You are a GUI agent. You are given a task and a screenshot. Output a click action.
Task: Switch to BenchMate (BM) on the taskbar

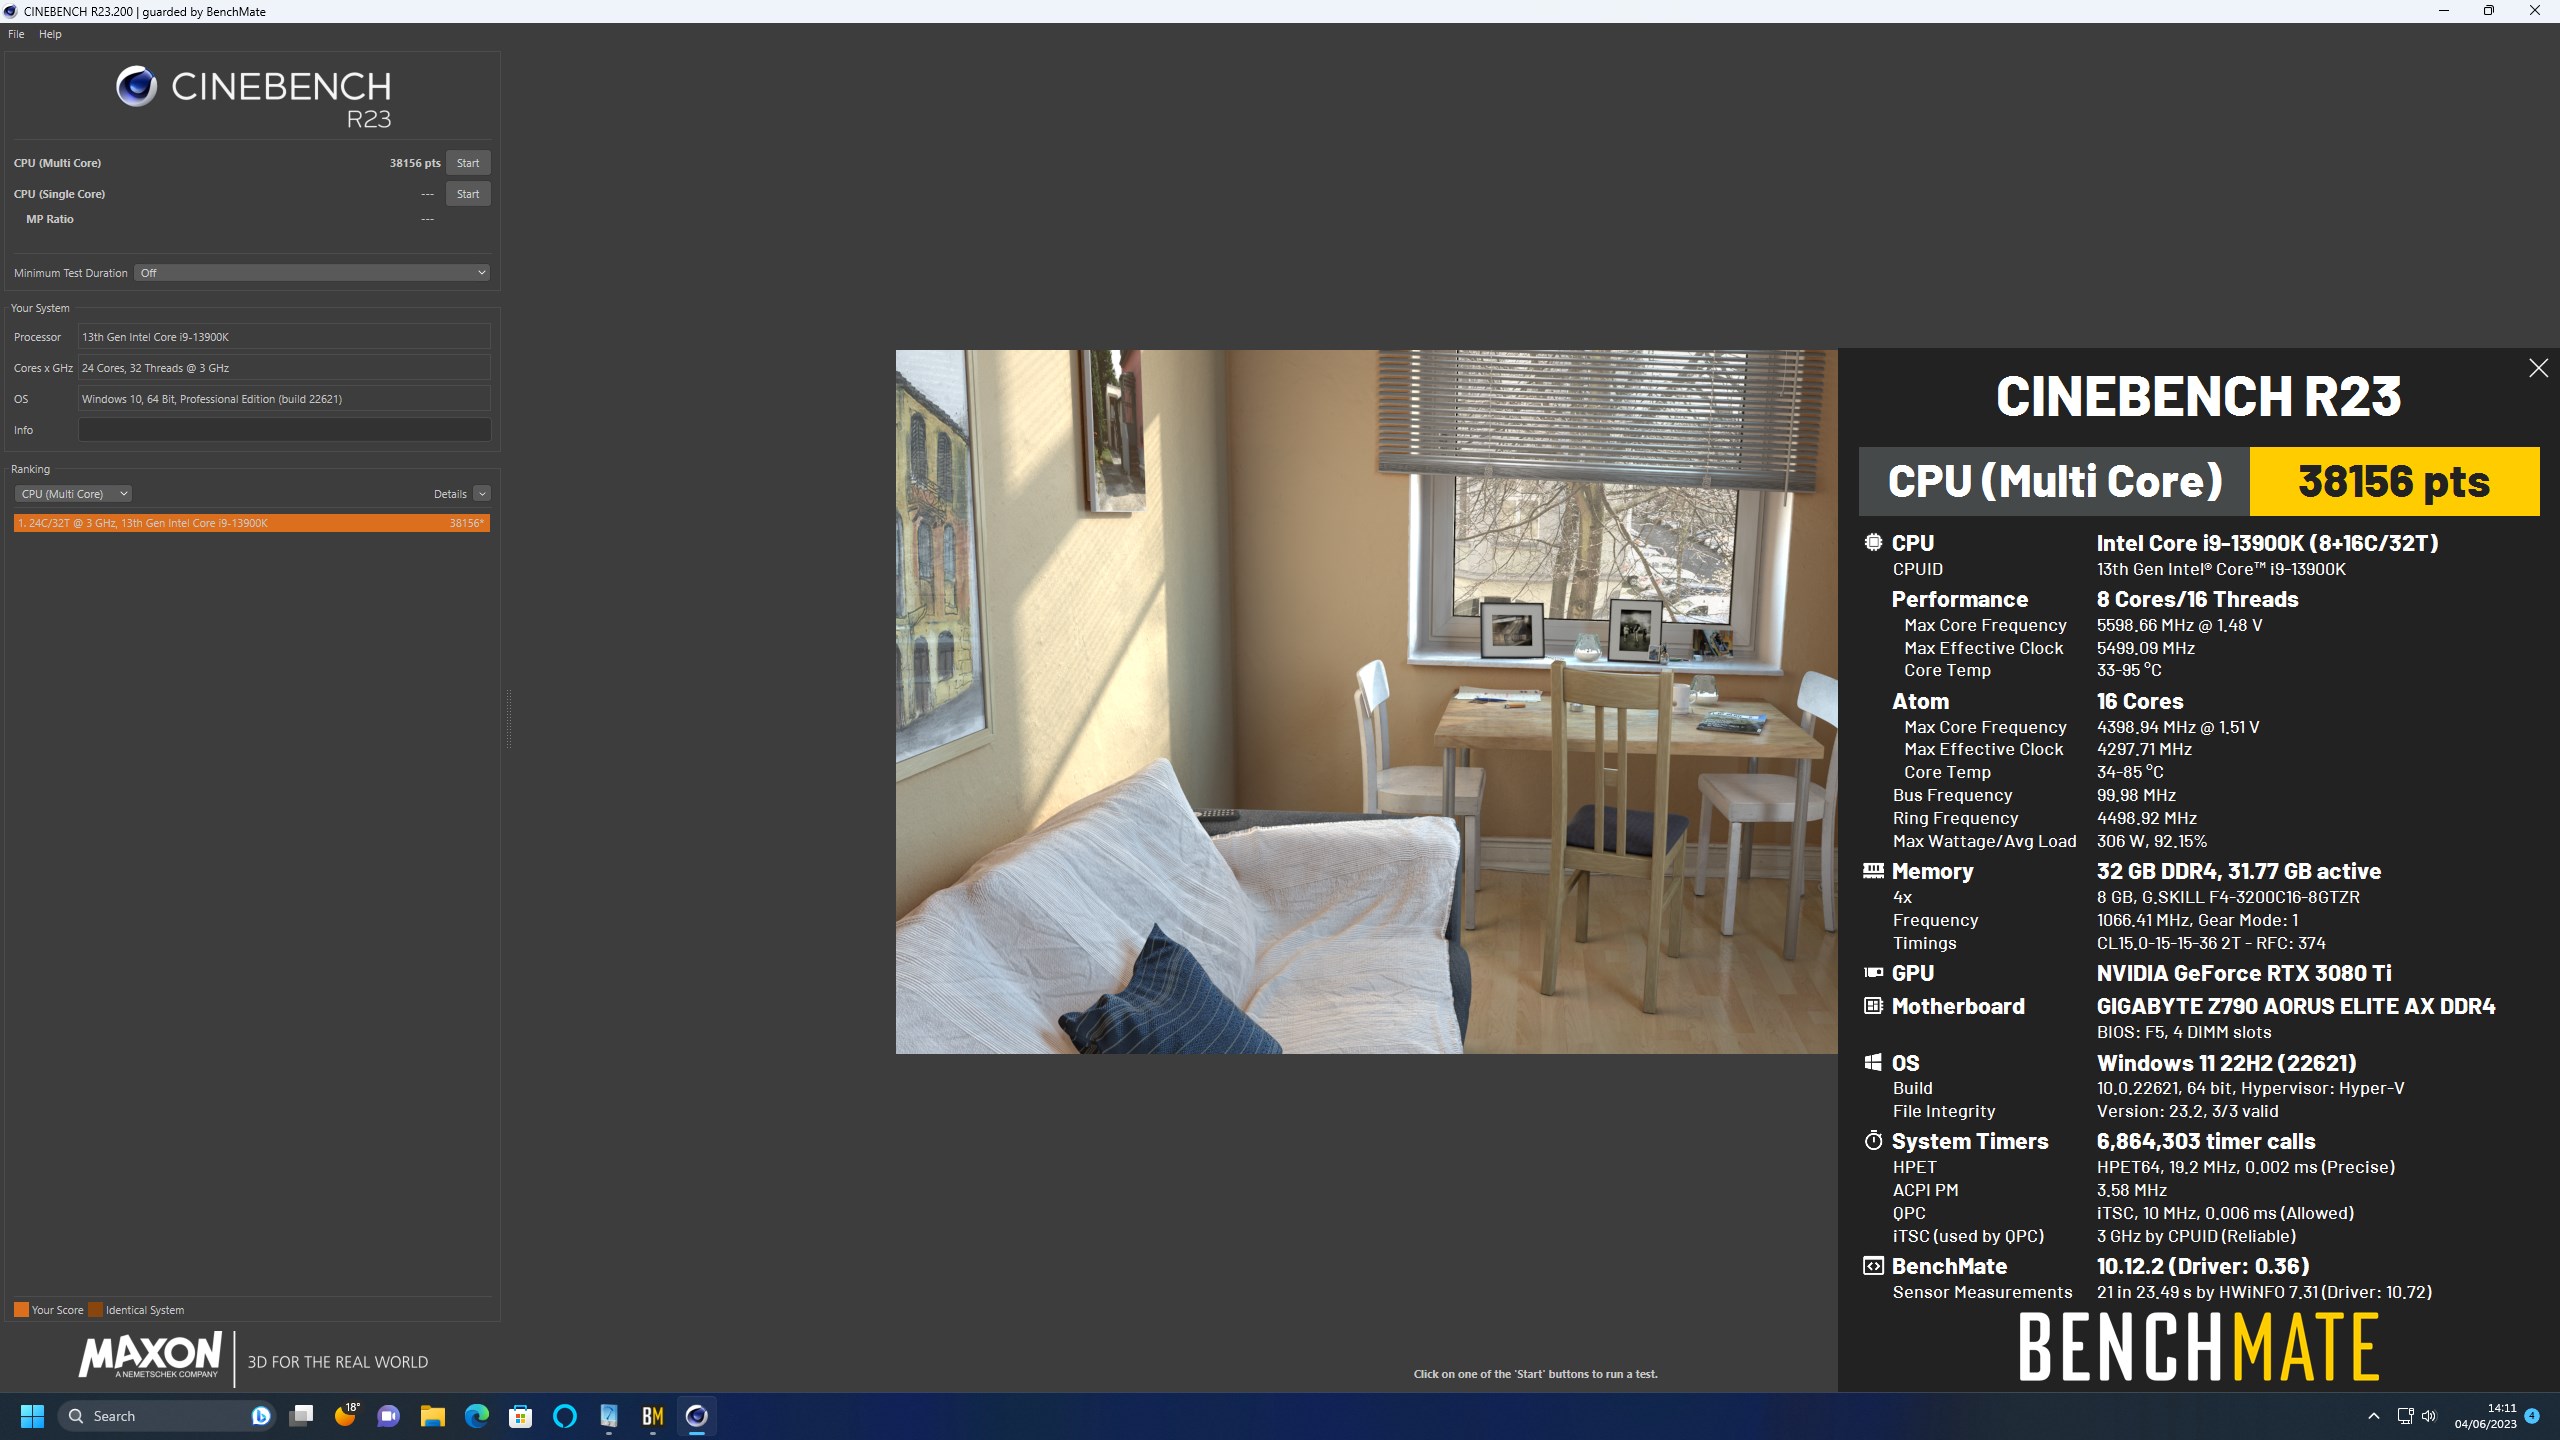point(653,1416)
